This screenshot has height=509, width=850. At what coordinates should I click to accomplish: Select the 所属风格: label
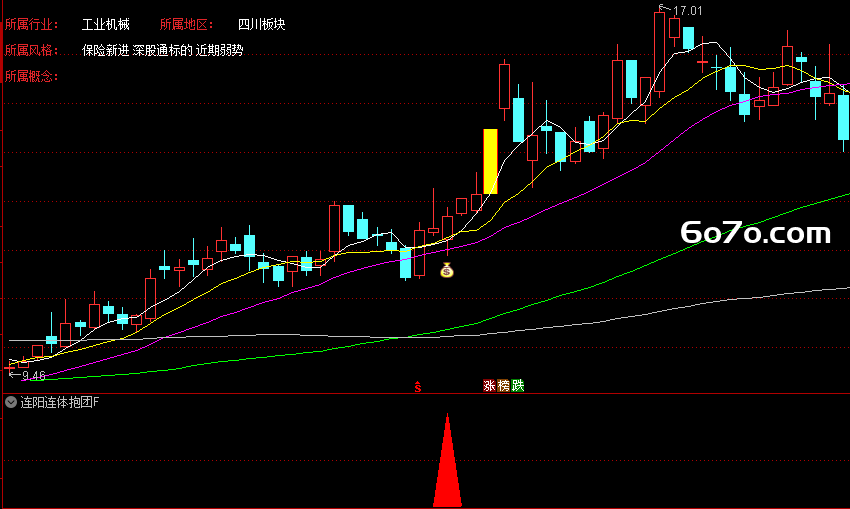(x=31, y=50)
